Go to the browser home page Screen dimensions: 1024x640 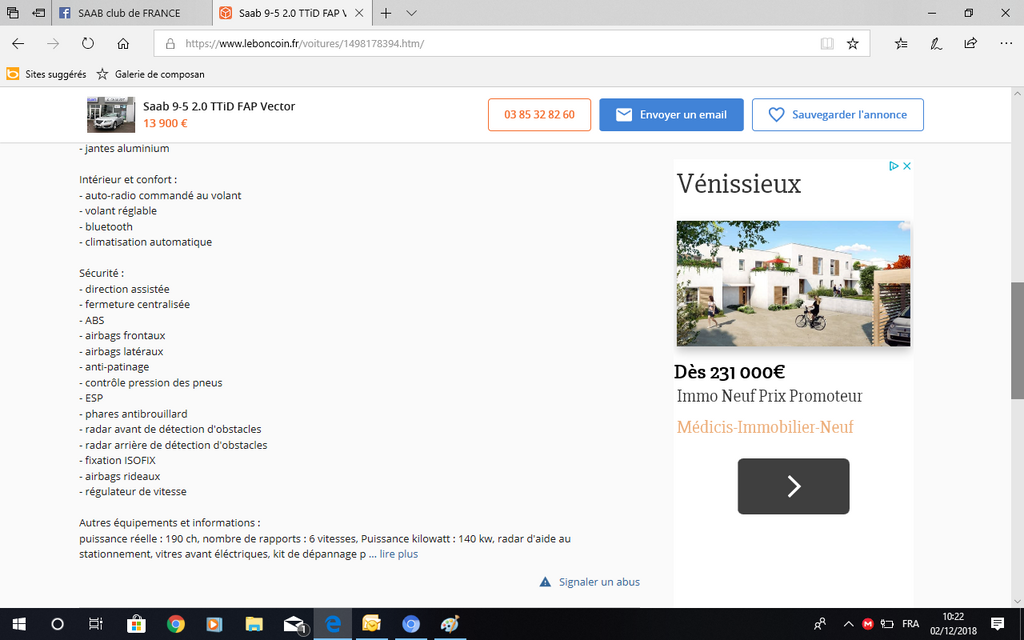click(123, 44)
